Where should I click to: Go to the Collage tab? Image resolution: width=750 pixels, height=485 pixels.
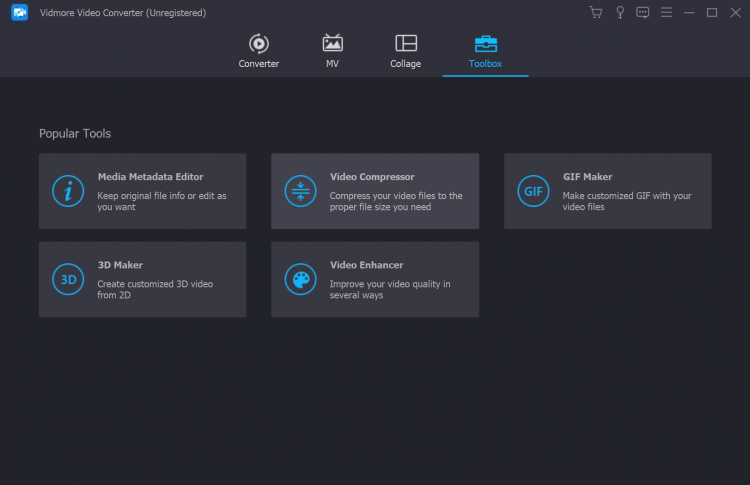point(405,51)
